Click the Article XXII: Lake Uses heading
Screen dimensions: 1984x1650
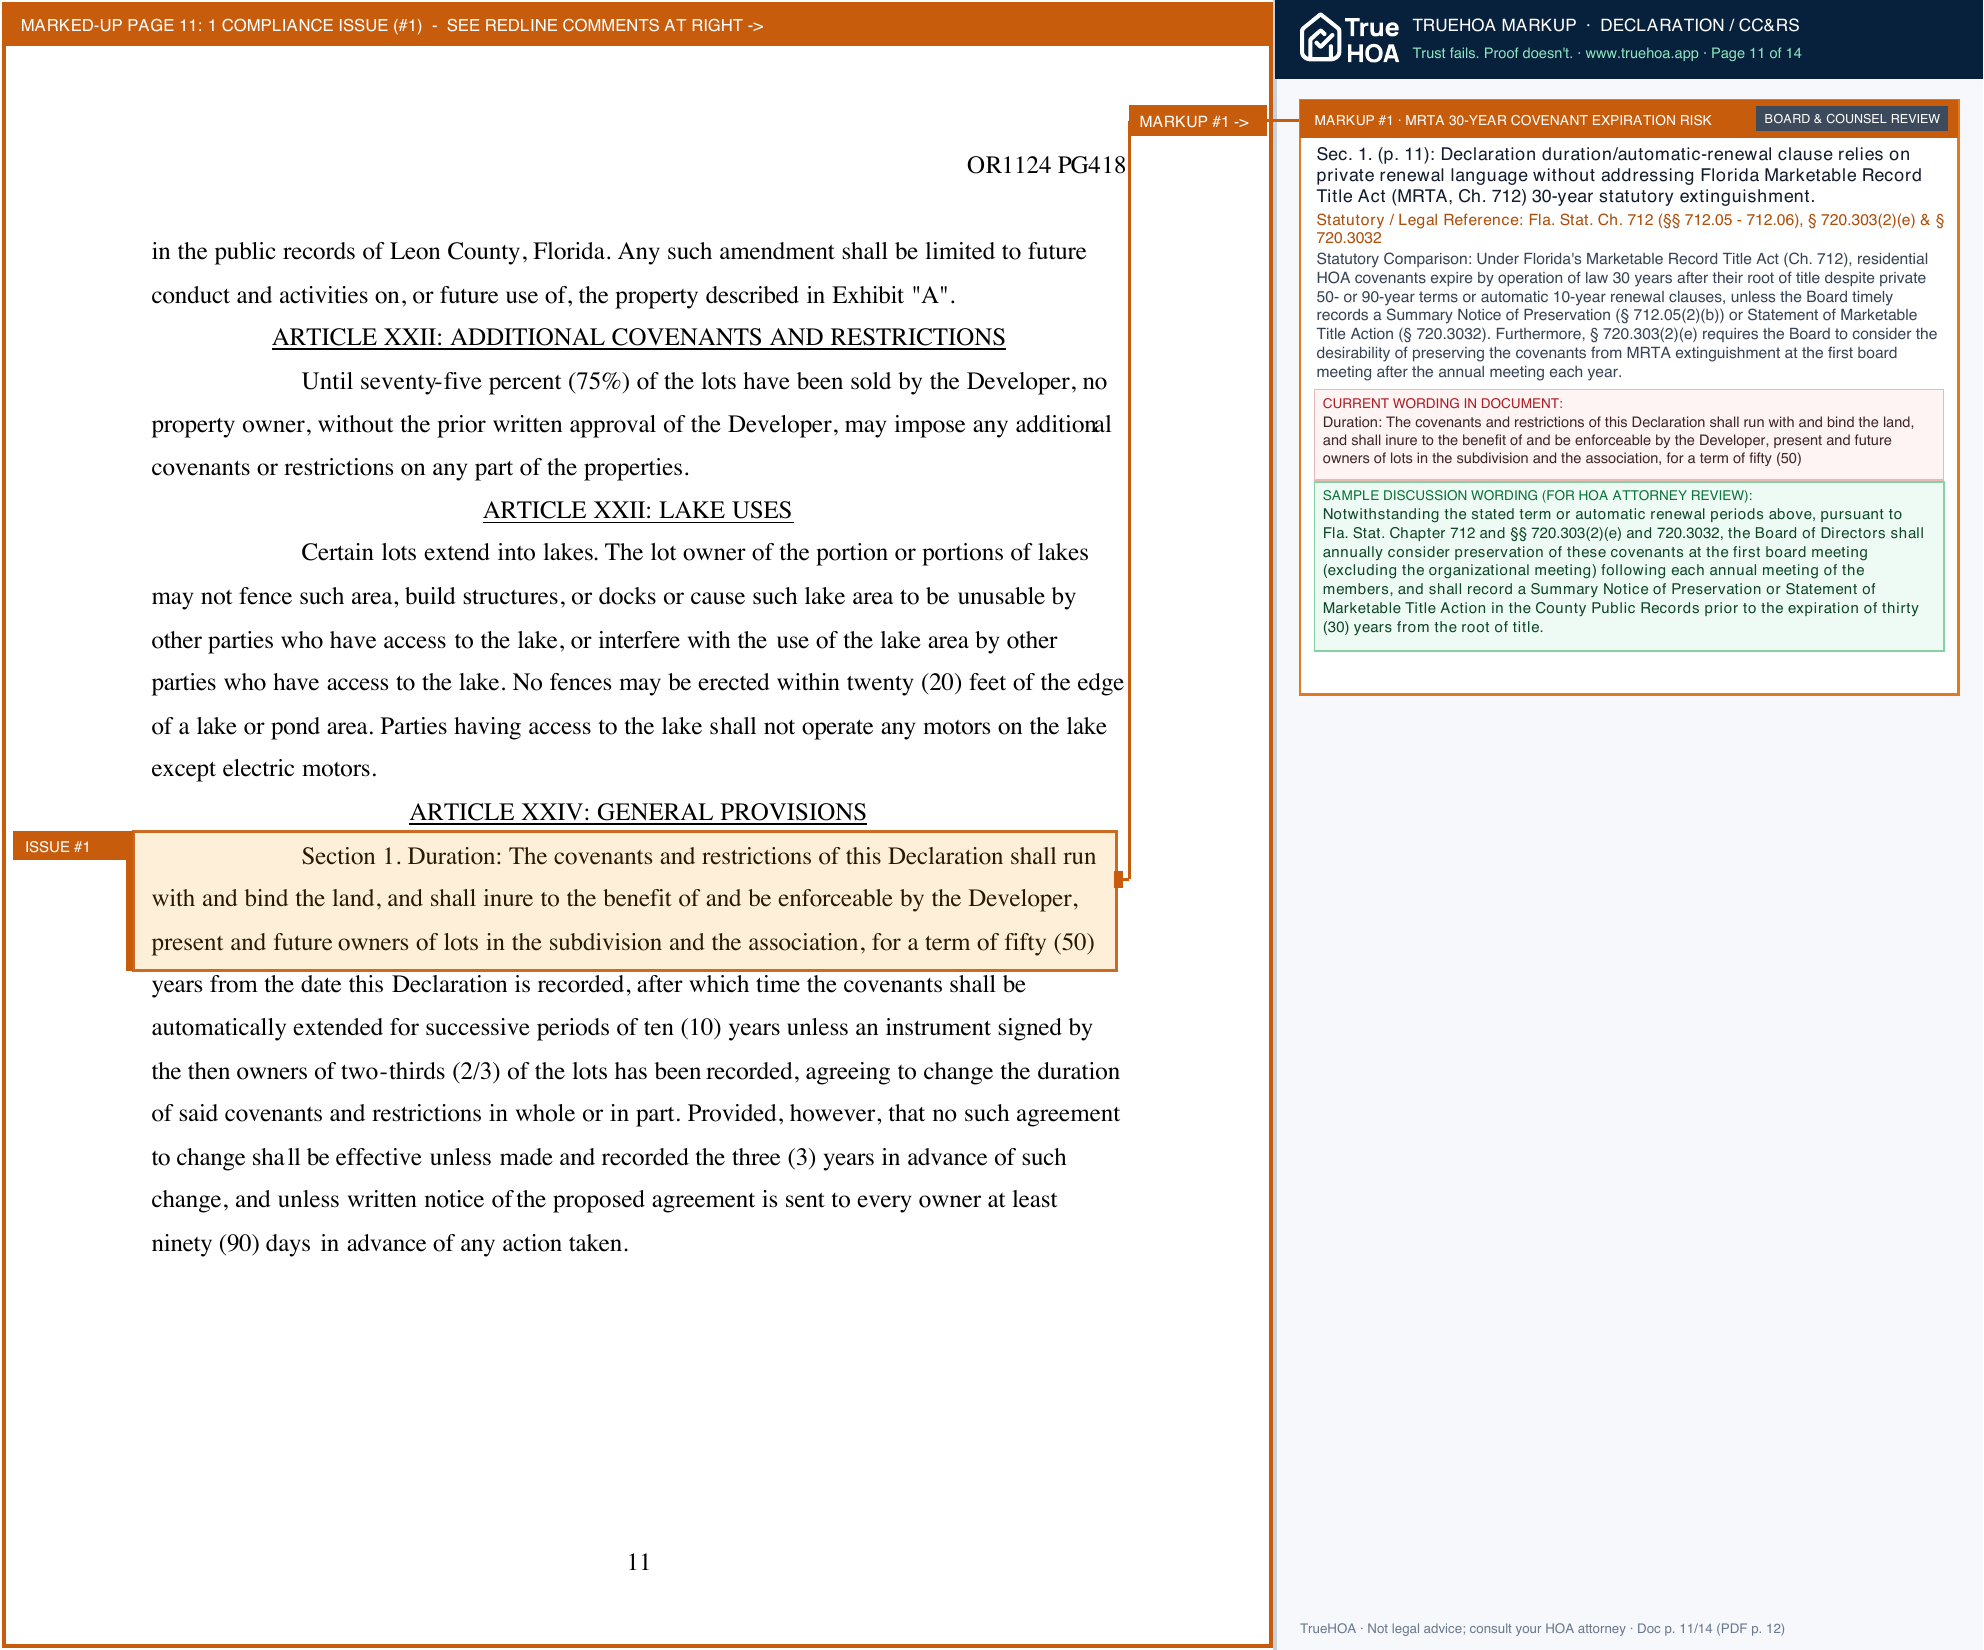638,510
